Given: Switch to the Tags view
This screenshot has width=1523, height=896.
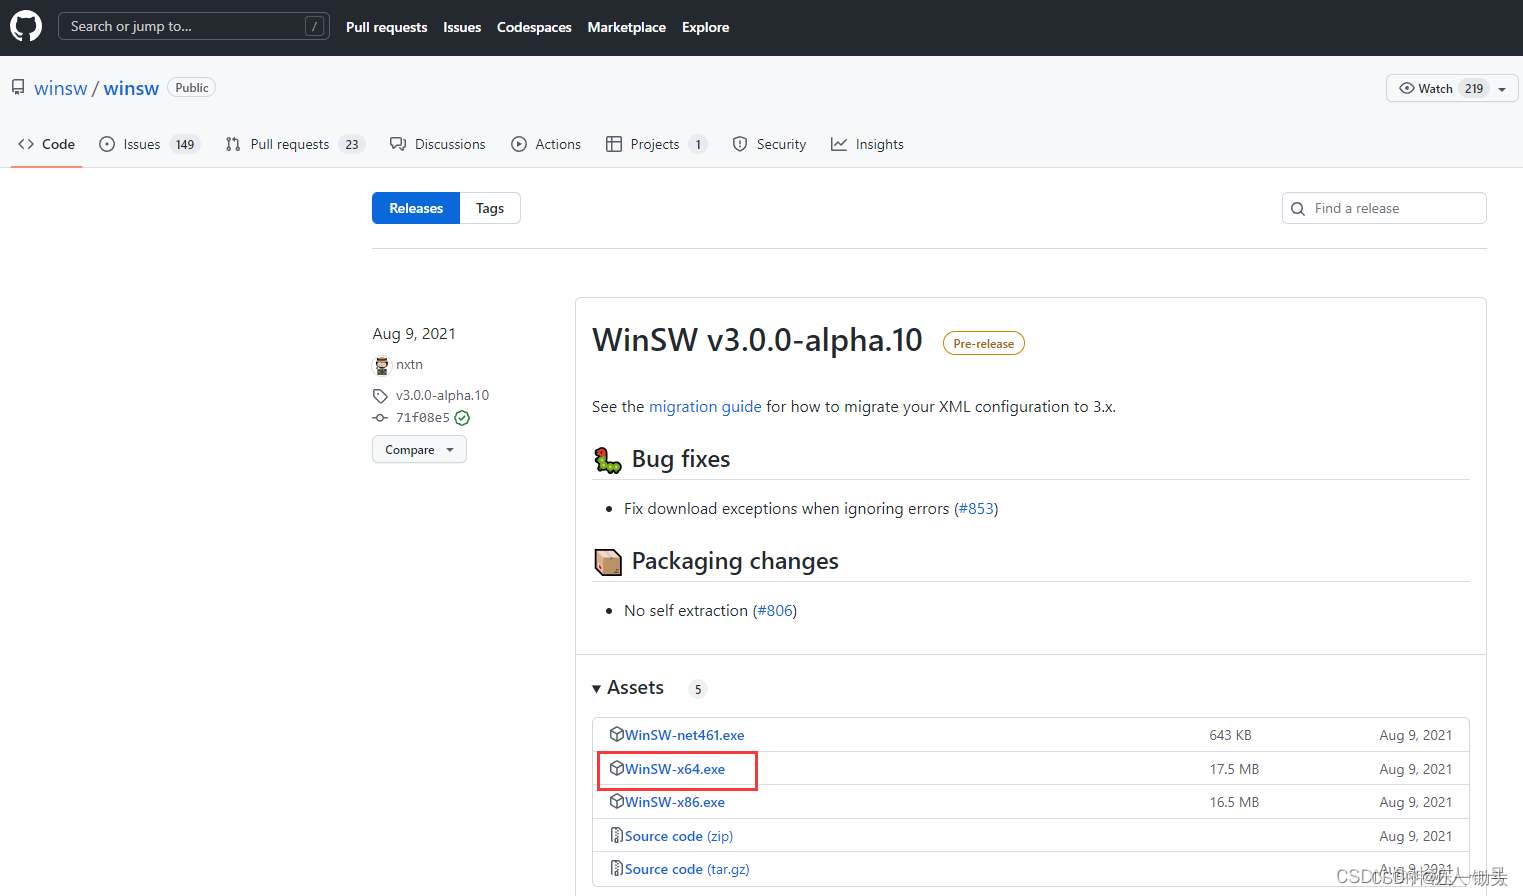Looking at the screenshot, I should click(490, 208).
